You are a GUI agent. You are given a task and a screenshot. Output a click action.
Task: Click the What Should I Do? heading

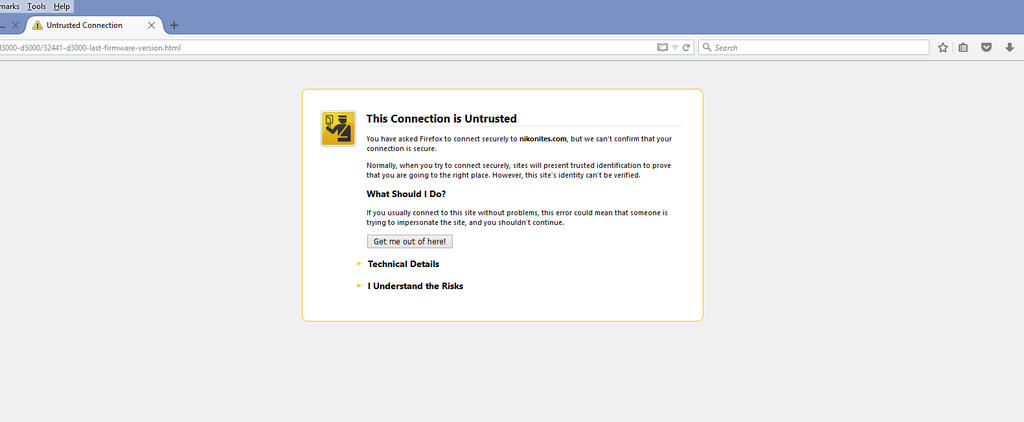[406, 194]
